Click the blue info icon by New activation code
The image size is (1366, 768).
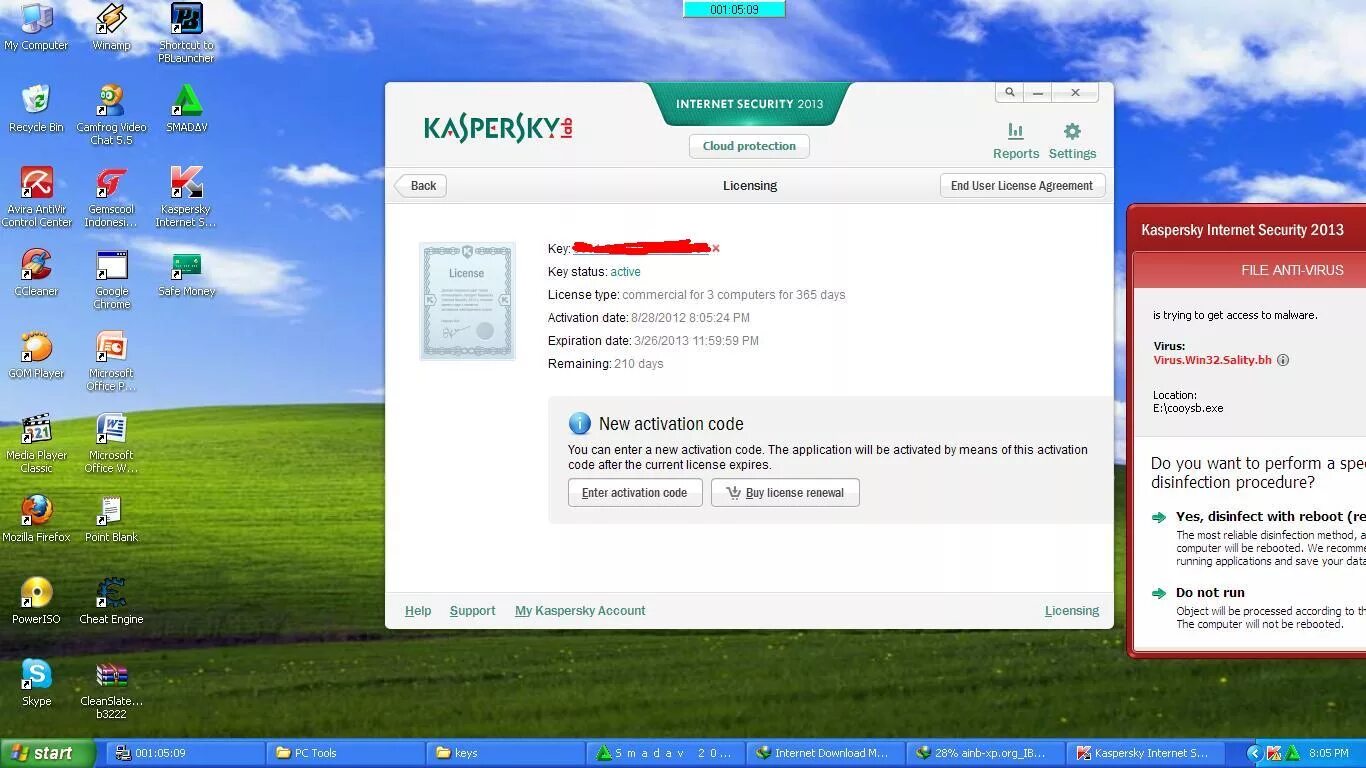(579, 423)
